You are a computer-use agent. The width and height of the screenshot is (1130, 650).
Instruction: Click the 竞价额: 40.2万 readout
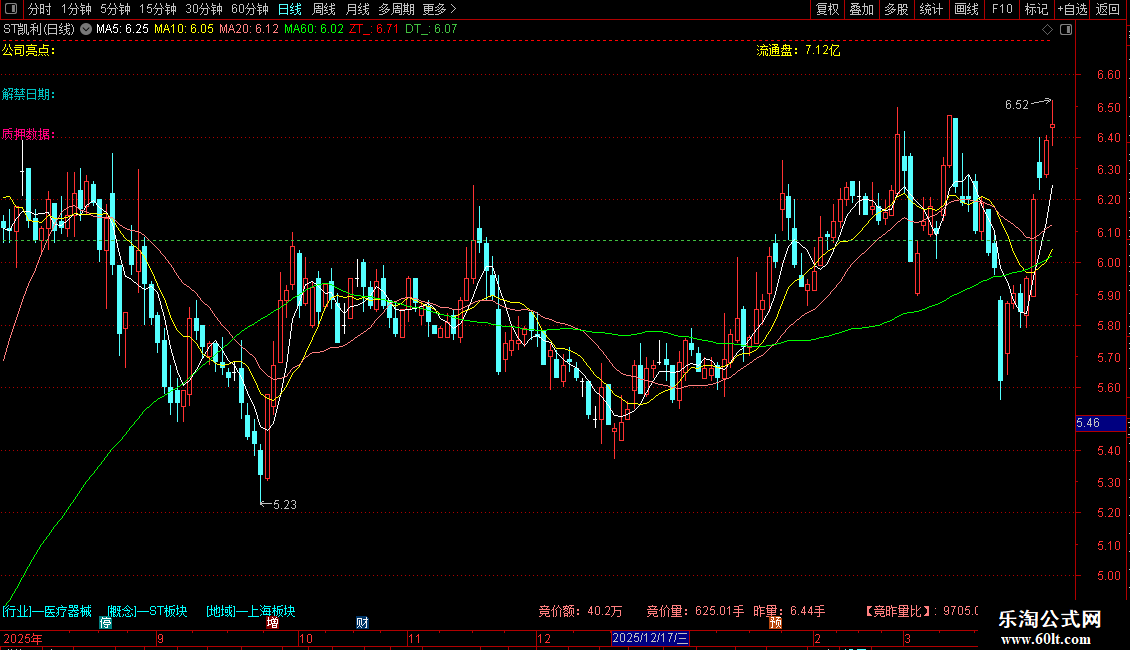pos(580,611)
